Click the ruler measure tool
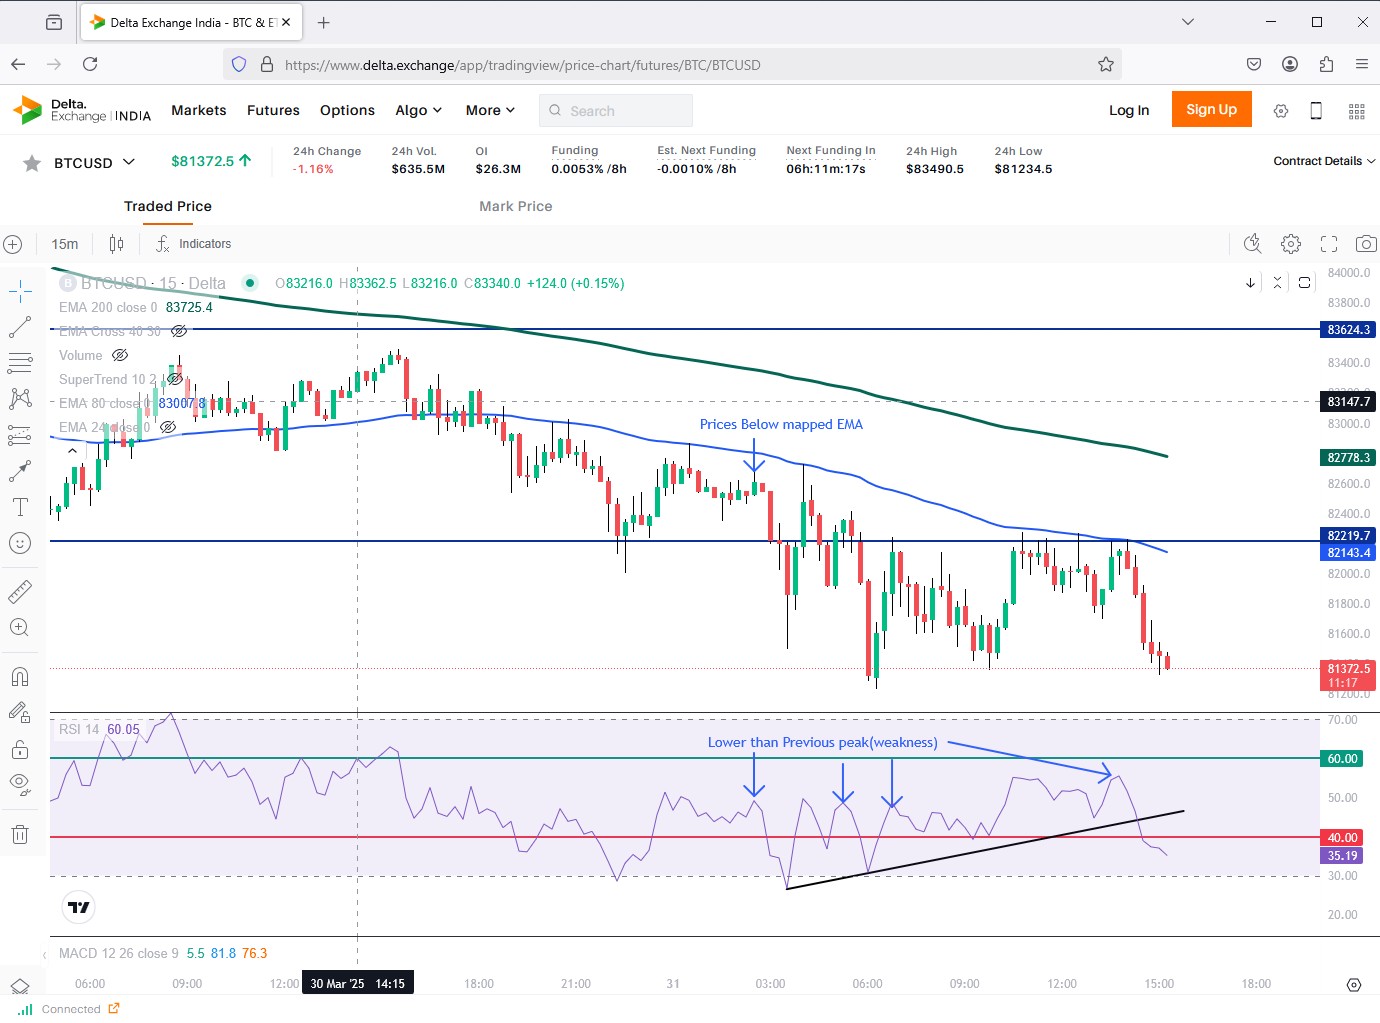The height and width of the screenshot is (1023, 1380). 20,592
